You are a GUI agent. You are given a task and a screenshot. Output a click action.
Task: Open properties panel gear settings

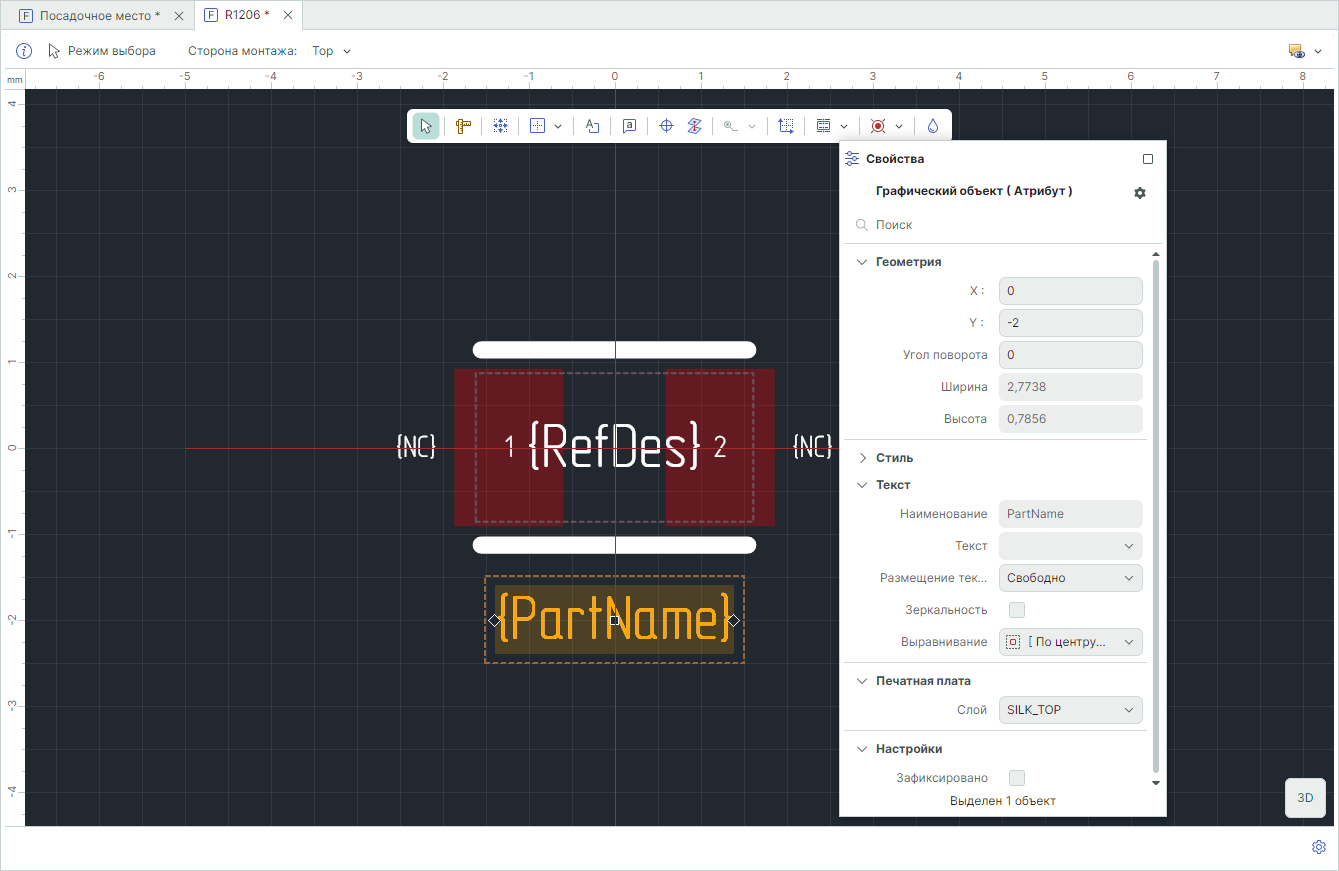pos(1139,192)
